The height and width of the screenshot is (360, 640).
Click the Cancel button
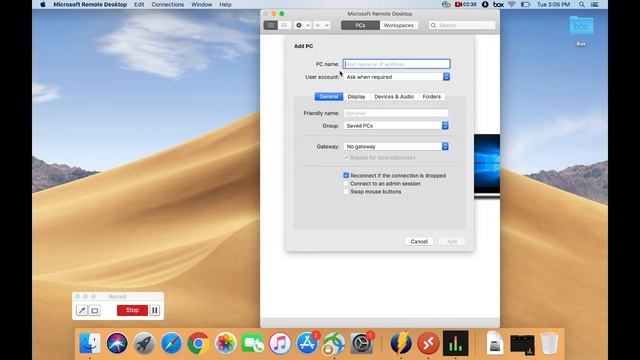(419, 242)
